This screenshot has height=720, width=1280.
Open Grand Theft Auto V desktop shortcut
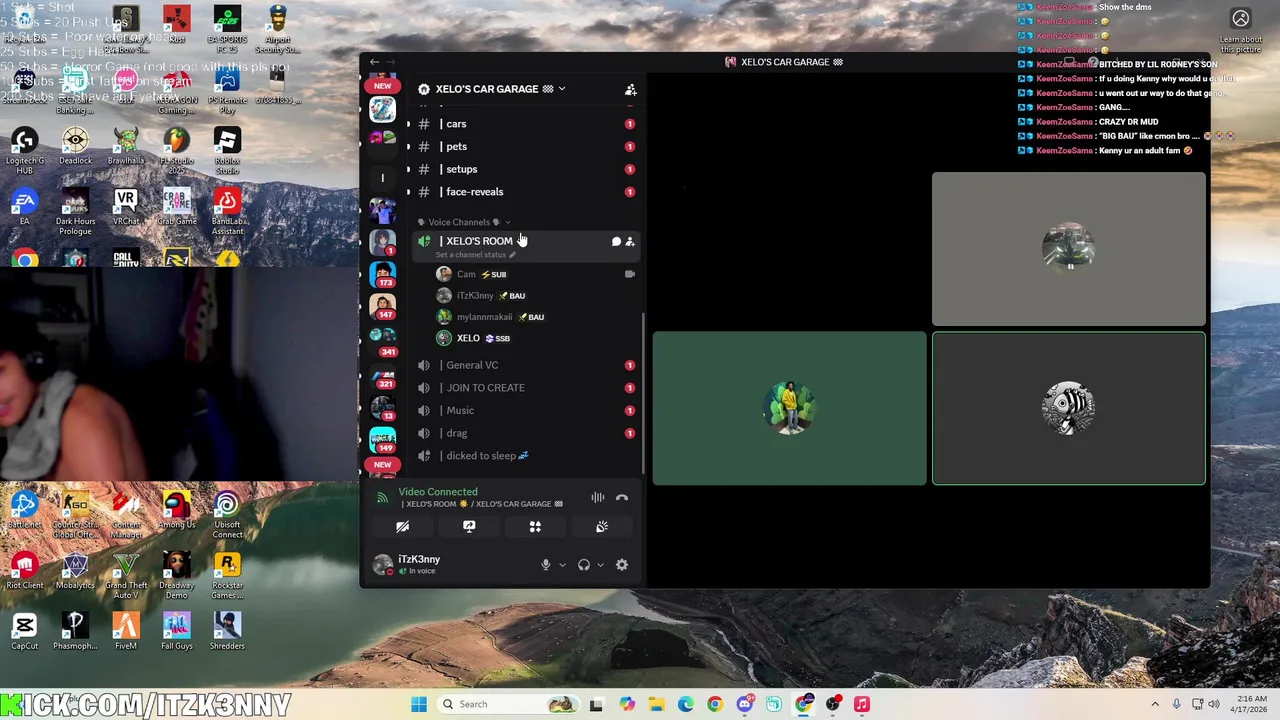tap(126, 576)
